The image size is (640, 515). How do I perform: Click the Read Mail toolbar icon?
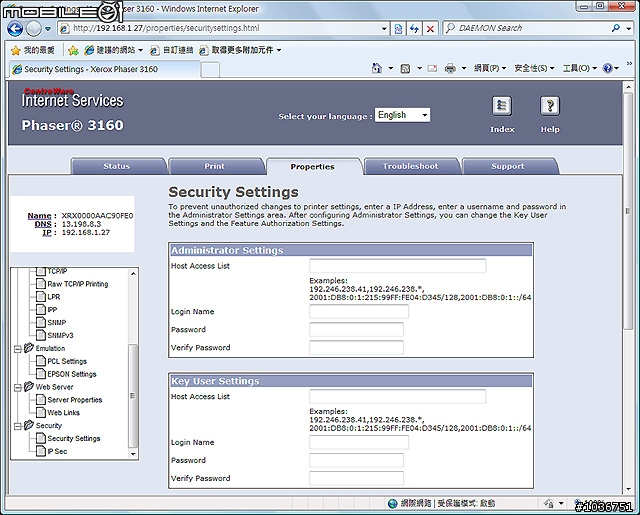point(432,69)
